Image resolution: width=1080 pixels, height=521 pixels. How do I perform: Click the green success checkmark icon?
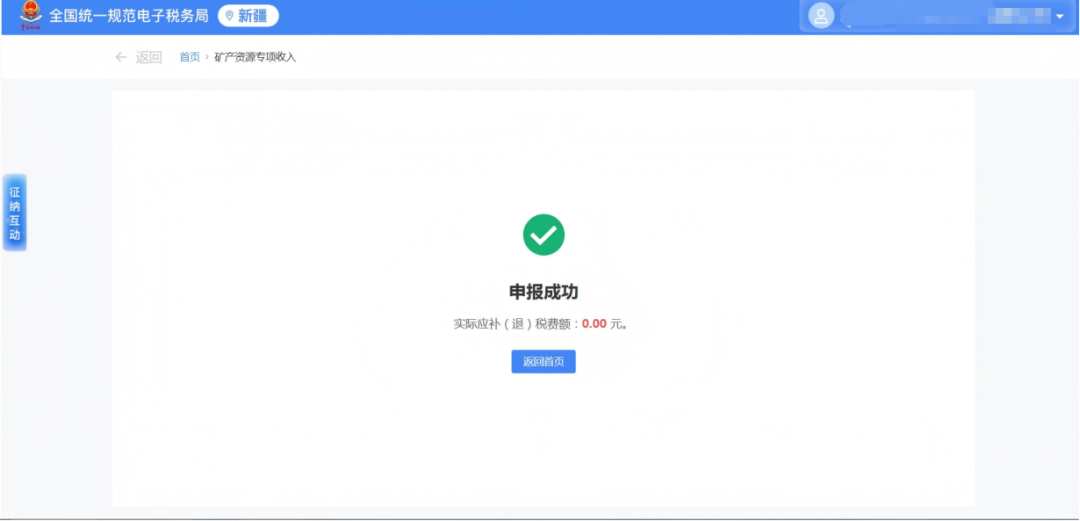(543, 235)
